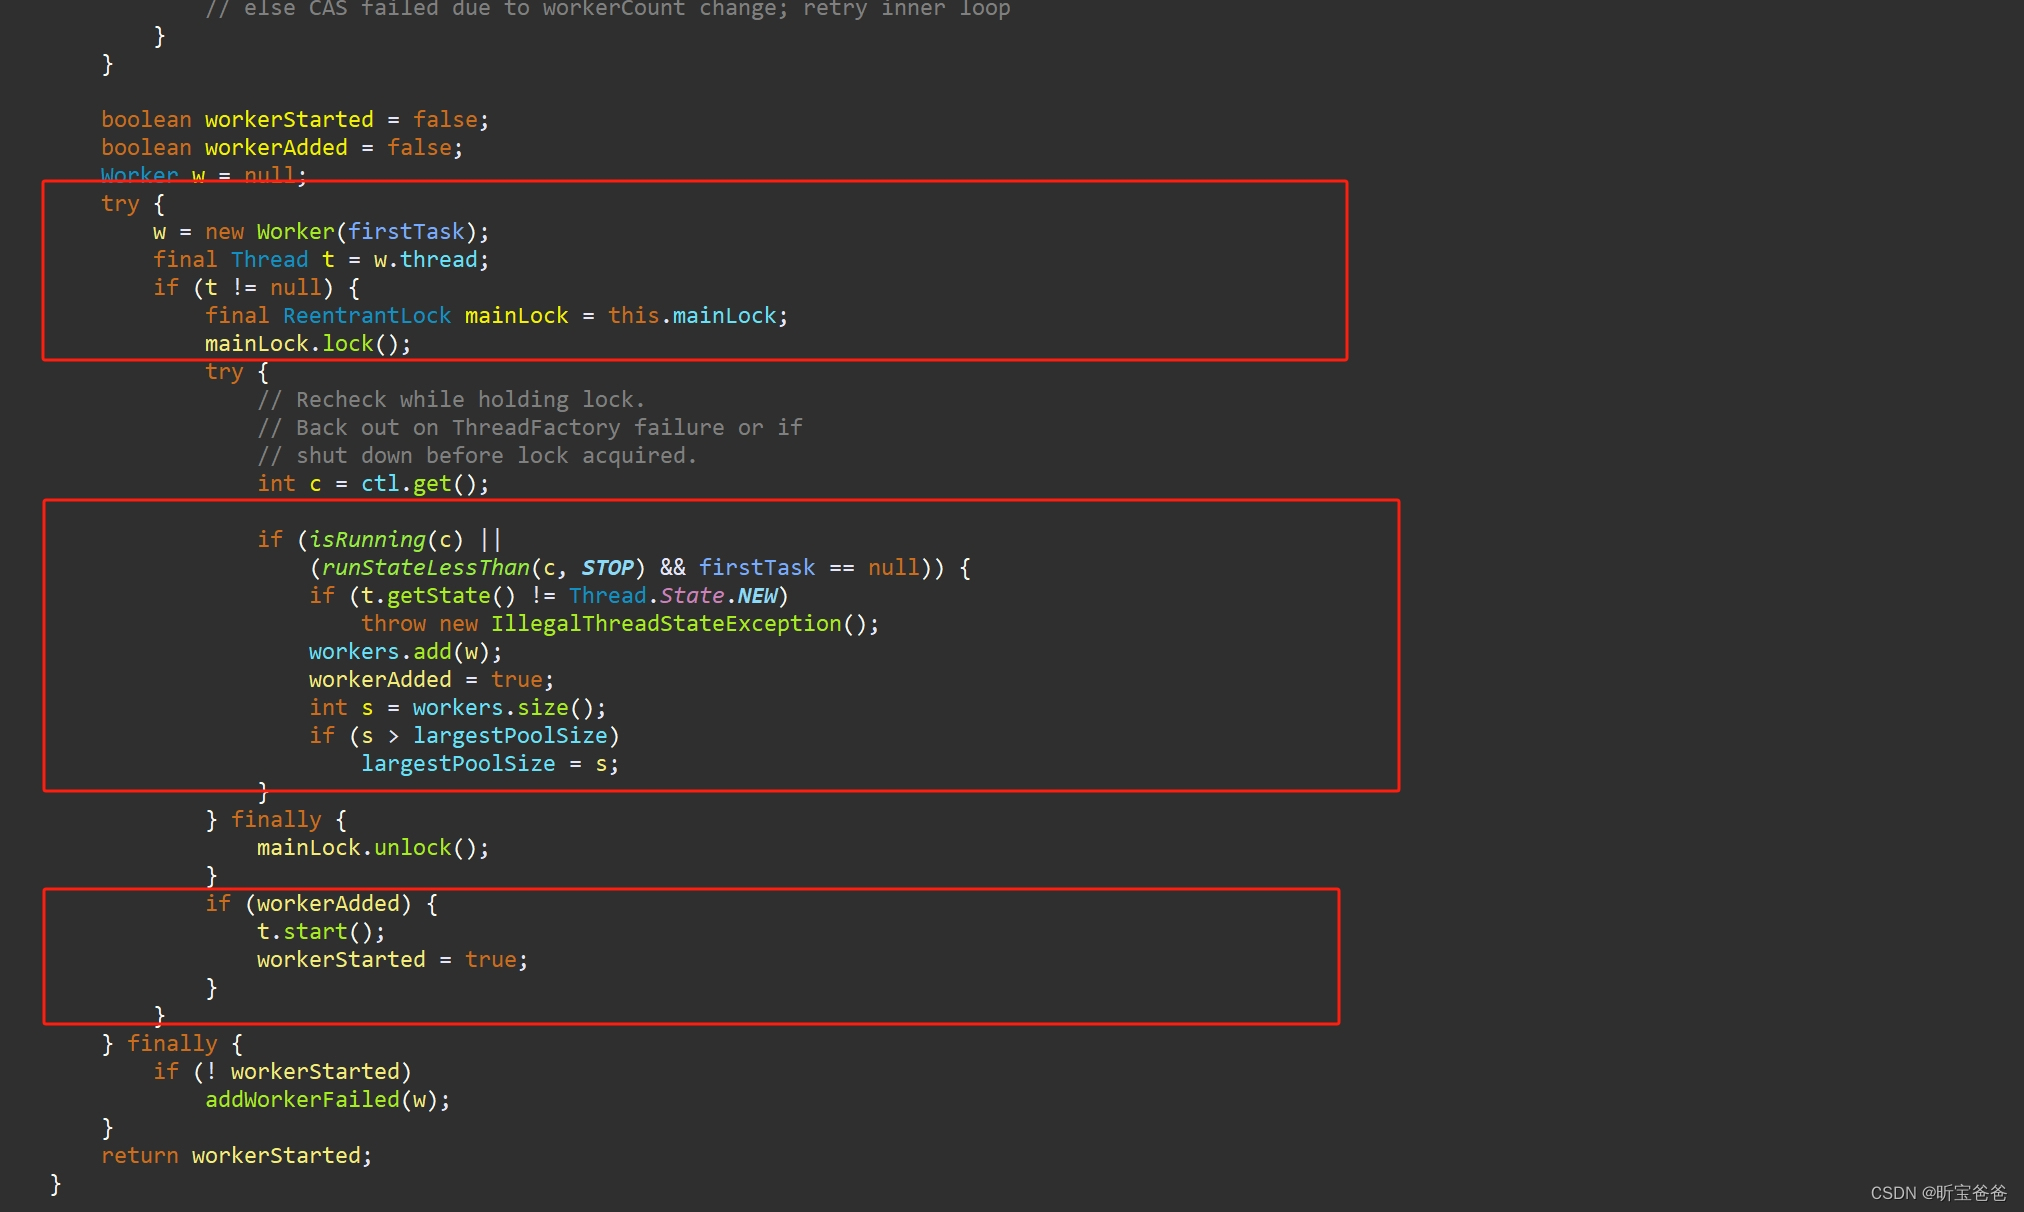Screen dimensions: 2024x1212
Task: Click 'int s = workers.size();' line
Action: pos(457,708)
